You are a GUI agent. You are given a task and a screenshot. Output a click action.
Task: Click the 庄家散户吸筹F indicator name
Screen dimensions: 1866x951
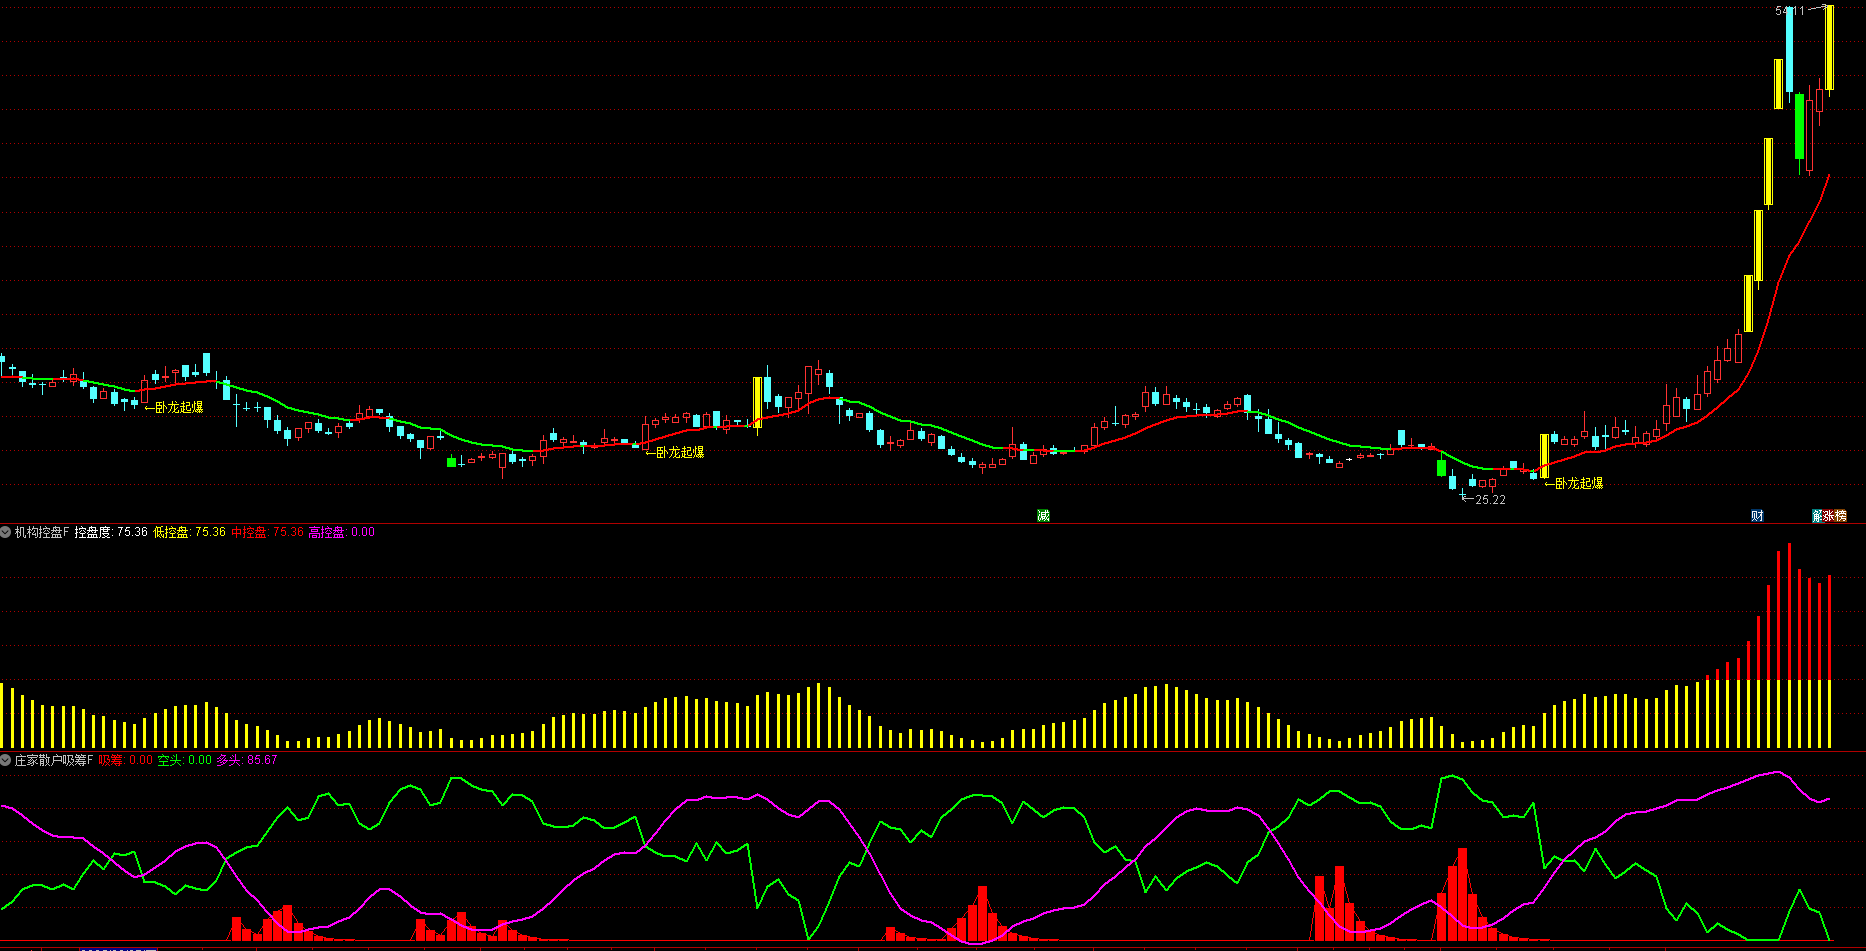click(53, 760)
